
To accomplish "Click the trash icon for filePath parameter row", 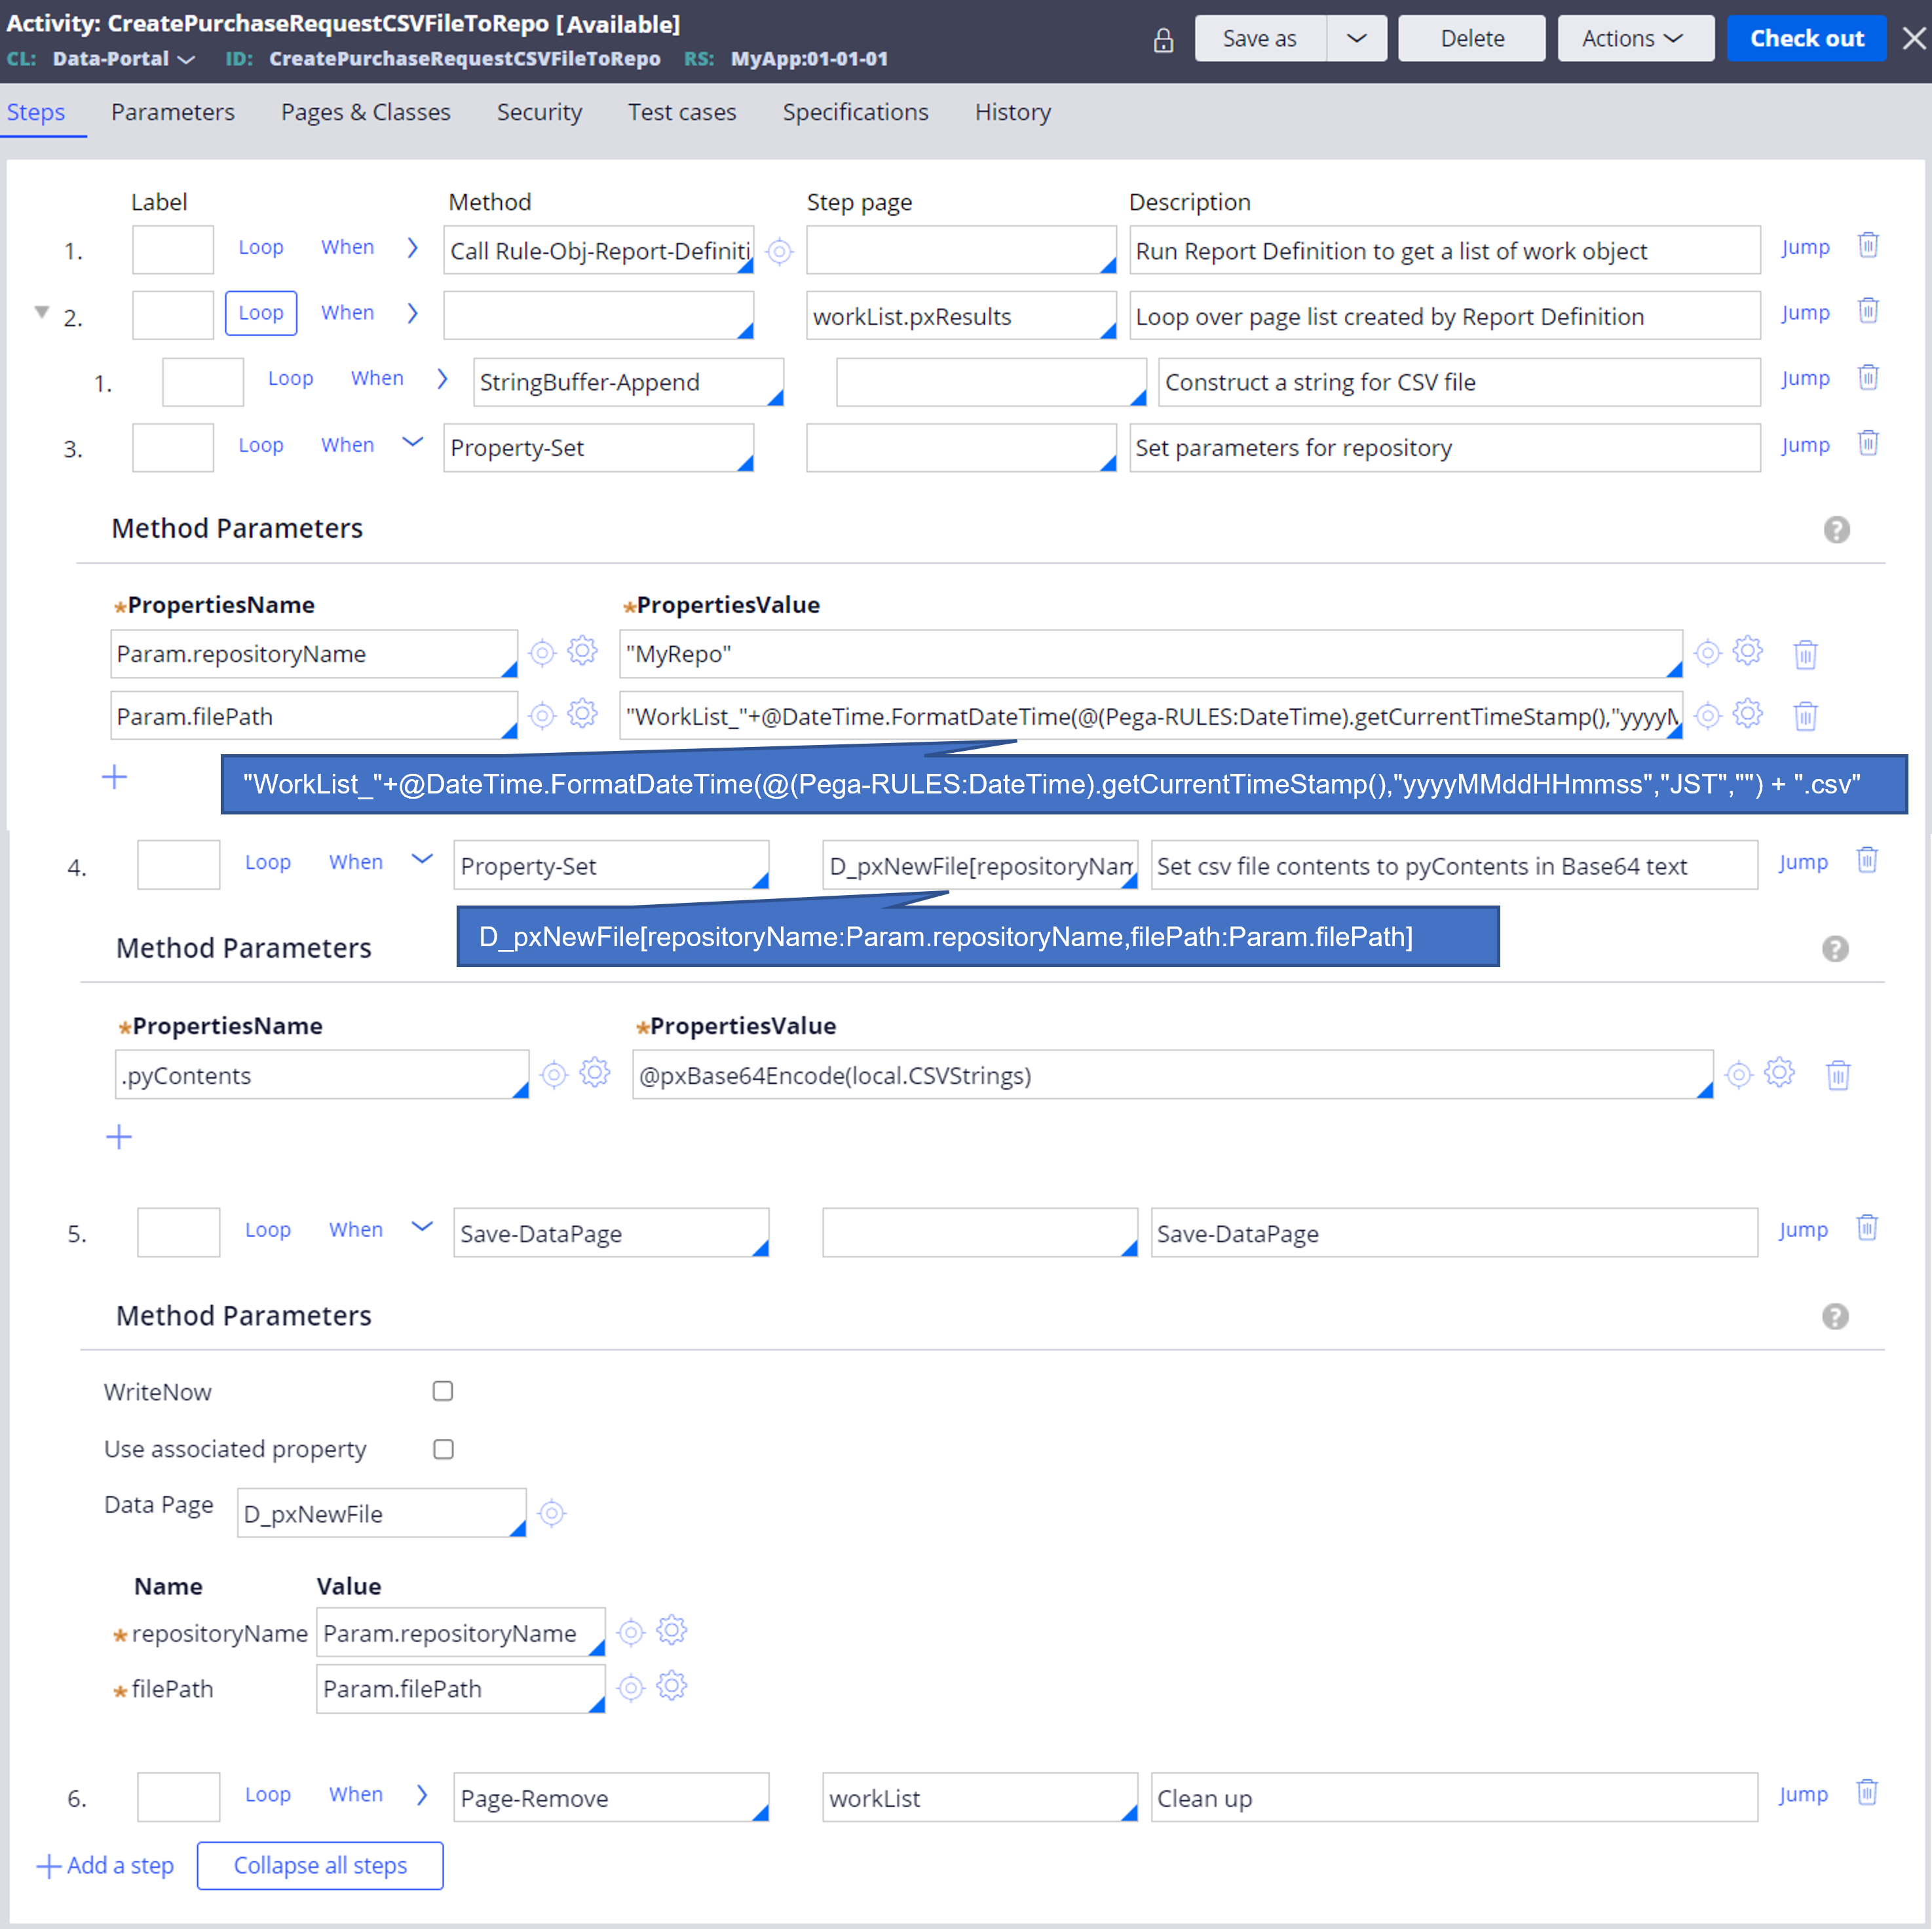I will click(x=1810, y=716).
